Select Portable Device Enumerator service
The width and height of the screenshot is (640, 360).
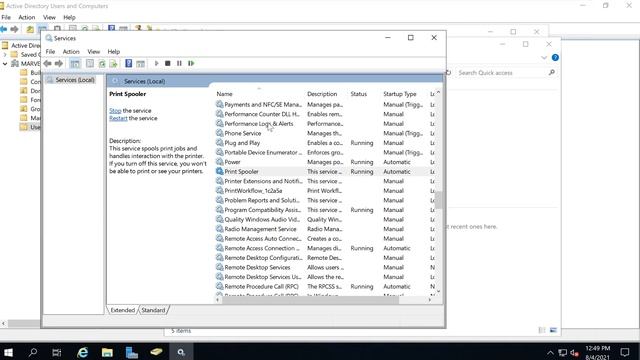pyautogui.click(x=325, y=152)
